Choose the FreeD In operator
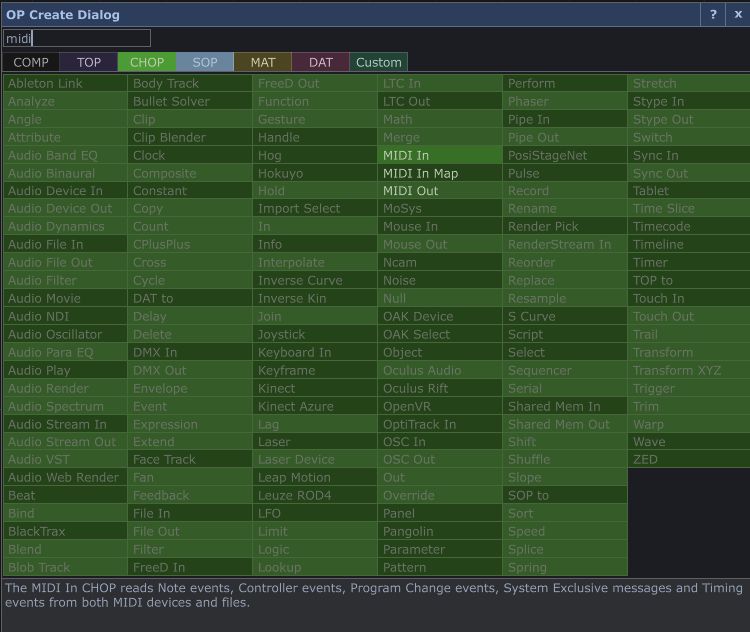The height and width of the screenshot is (632, 750). pos(190,567)
